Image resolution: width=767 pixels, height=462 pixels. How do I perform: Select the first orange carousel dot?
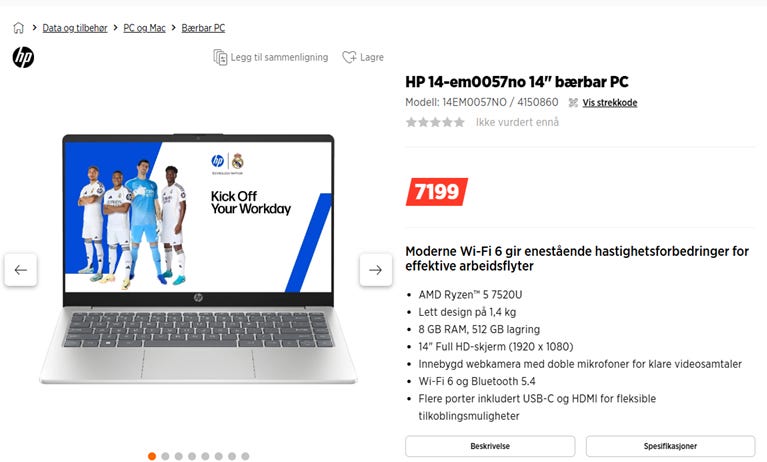click(x=152, y=456)
